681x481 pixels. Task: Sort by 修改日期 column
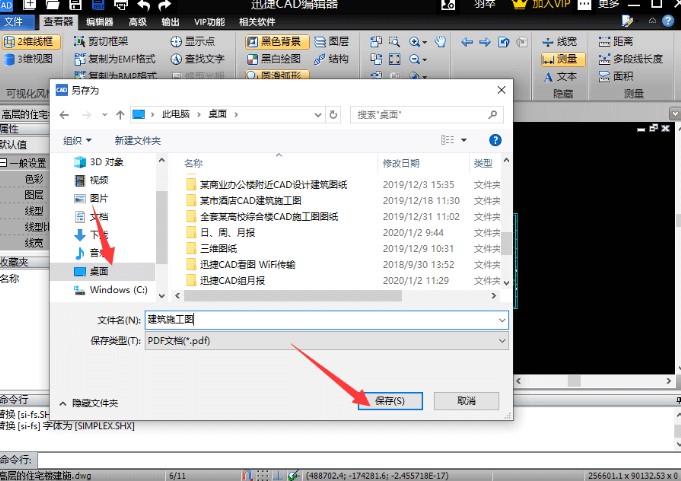click(x=401, y=163)
